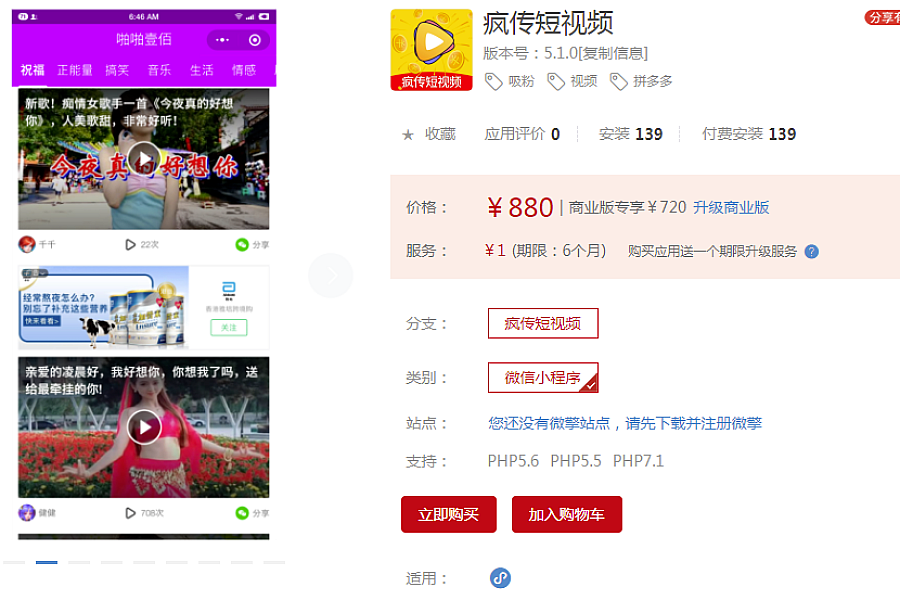
Task: Switch to the 搞笑 tab
Action: pyautogui.click(x=117, y=70)
